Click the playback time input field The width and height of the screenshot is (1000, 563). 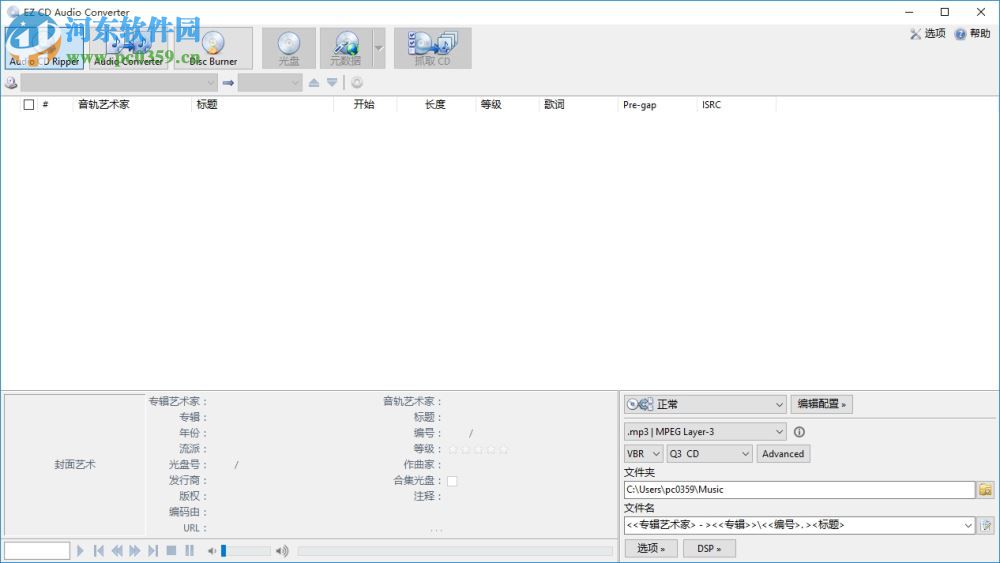click(37, 550)
